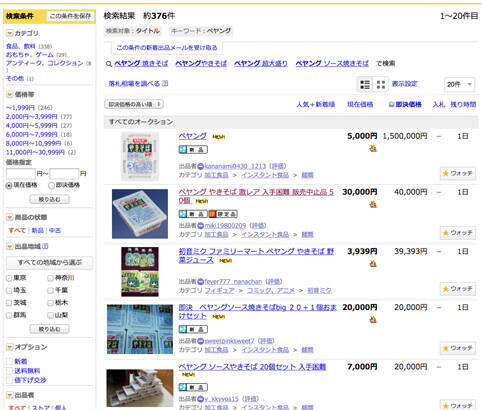Collapse the 出品者 section
The image size is (482, 410).
click(x=10, y=395)
